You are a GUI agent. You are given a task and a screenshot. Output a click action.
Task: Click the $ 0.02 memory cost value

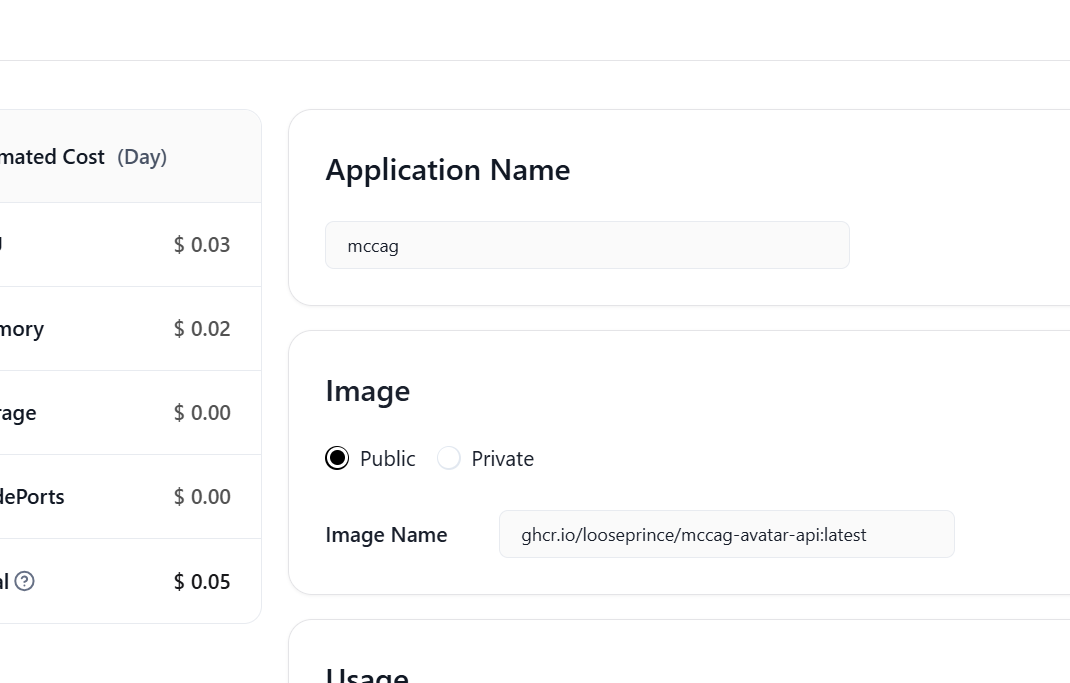(x=202, y=329)
